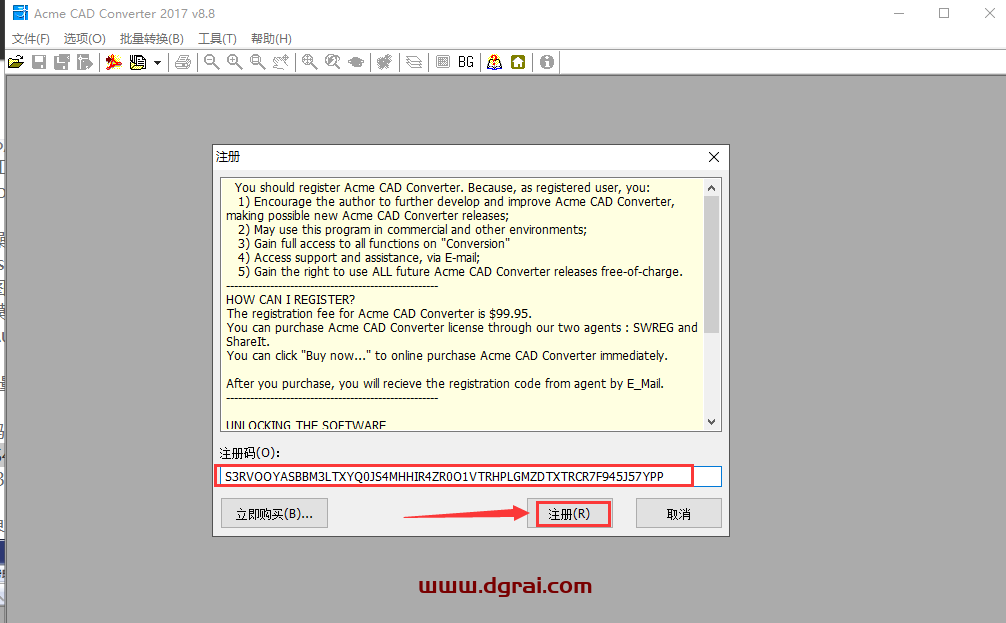Image resolution: width=1006 pixels, height=623 pixels.
Task: Click the batch convert documents icon
Action: (x=137, y=62)
